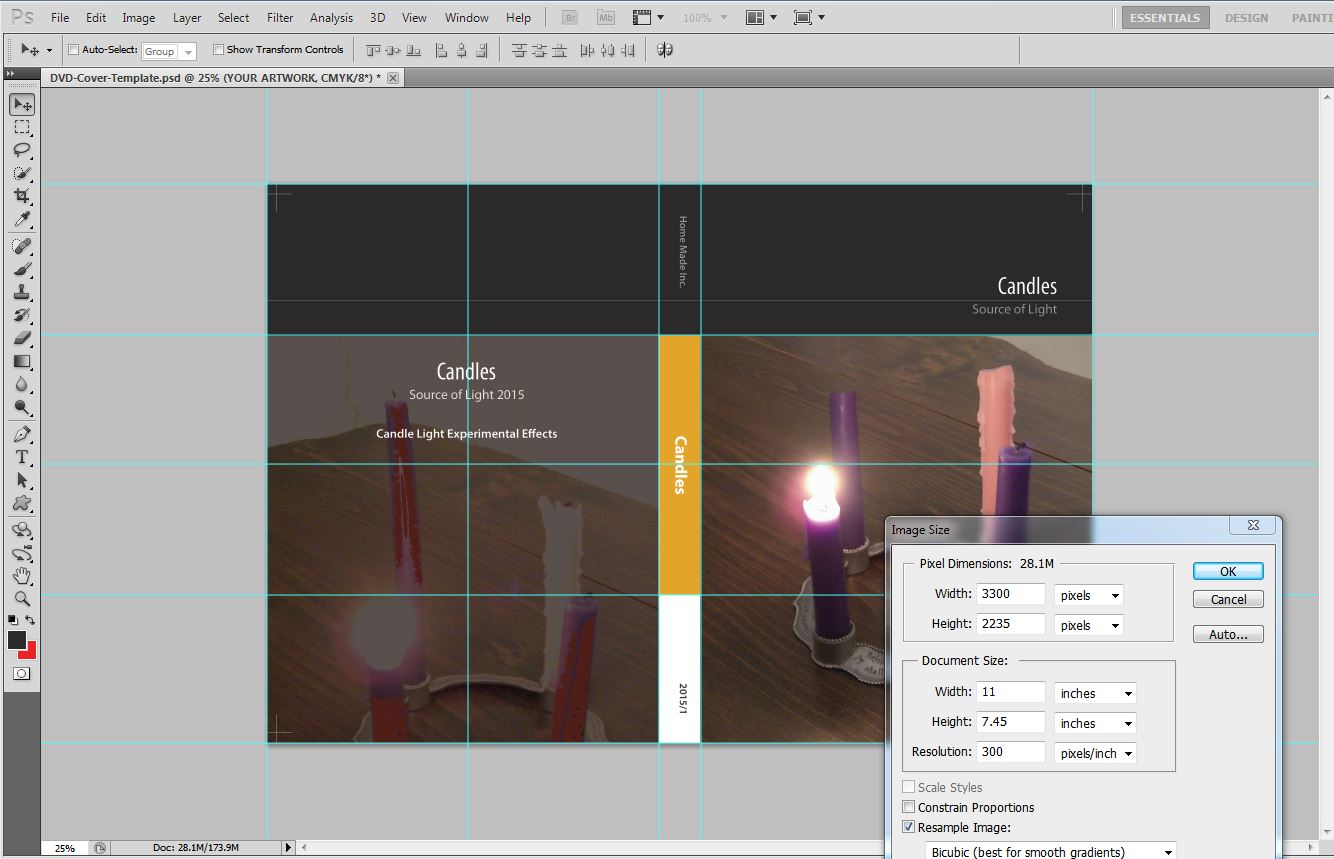This screenshot has height=859, width=1334.
Task: Click the pixel Width field showing 3300
Action: 1011,594
